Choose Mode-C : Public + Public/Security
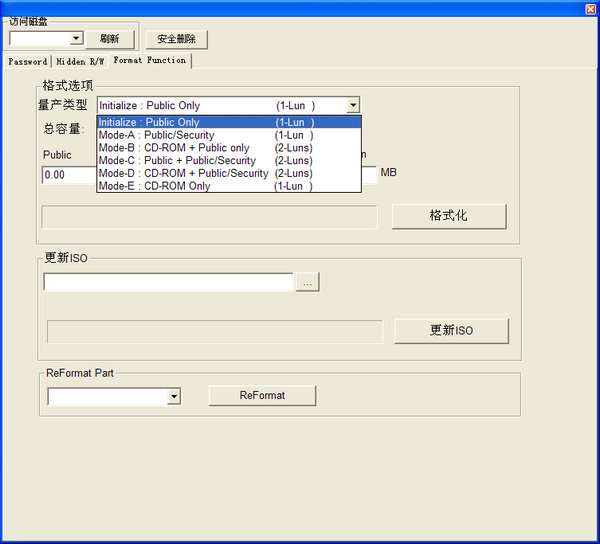600x544 pixels. pos(229,160)
